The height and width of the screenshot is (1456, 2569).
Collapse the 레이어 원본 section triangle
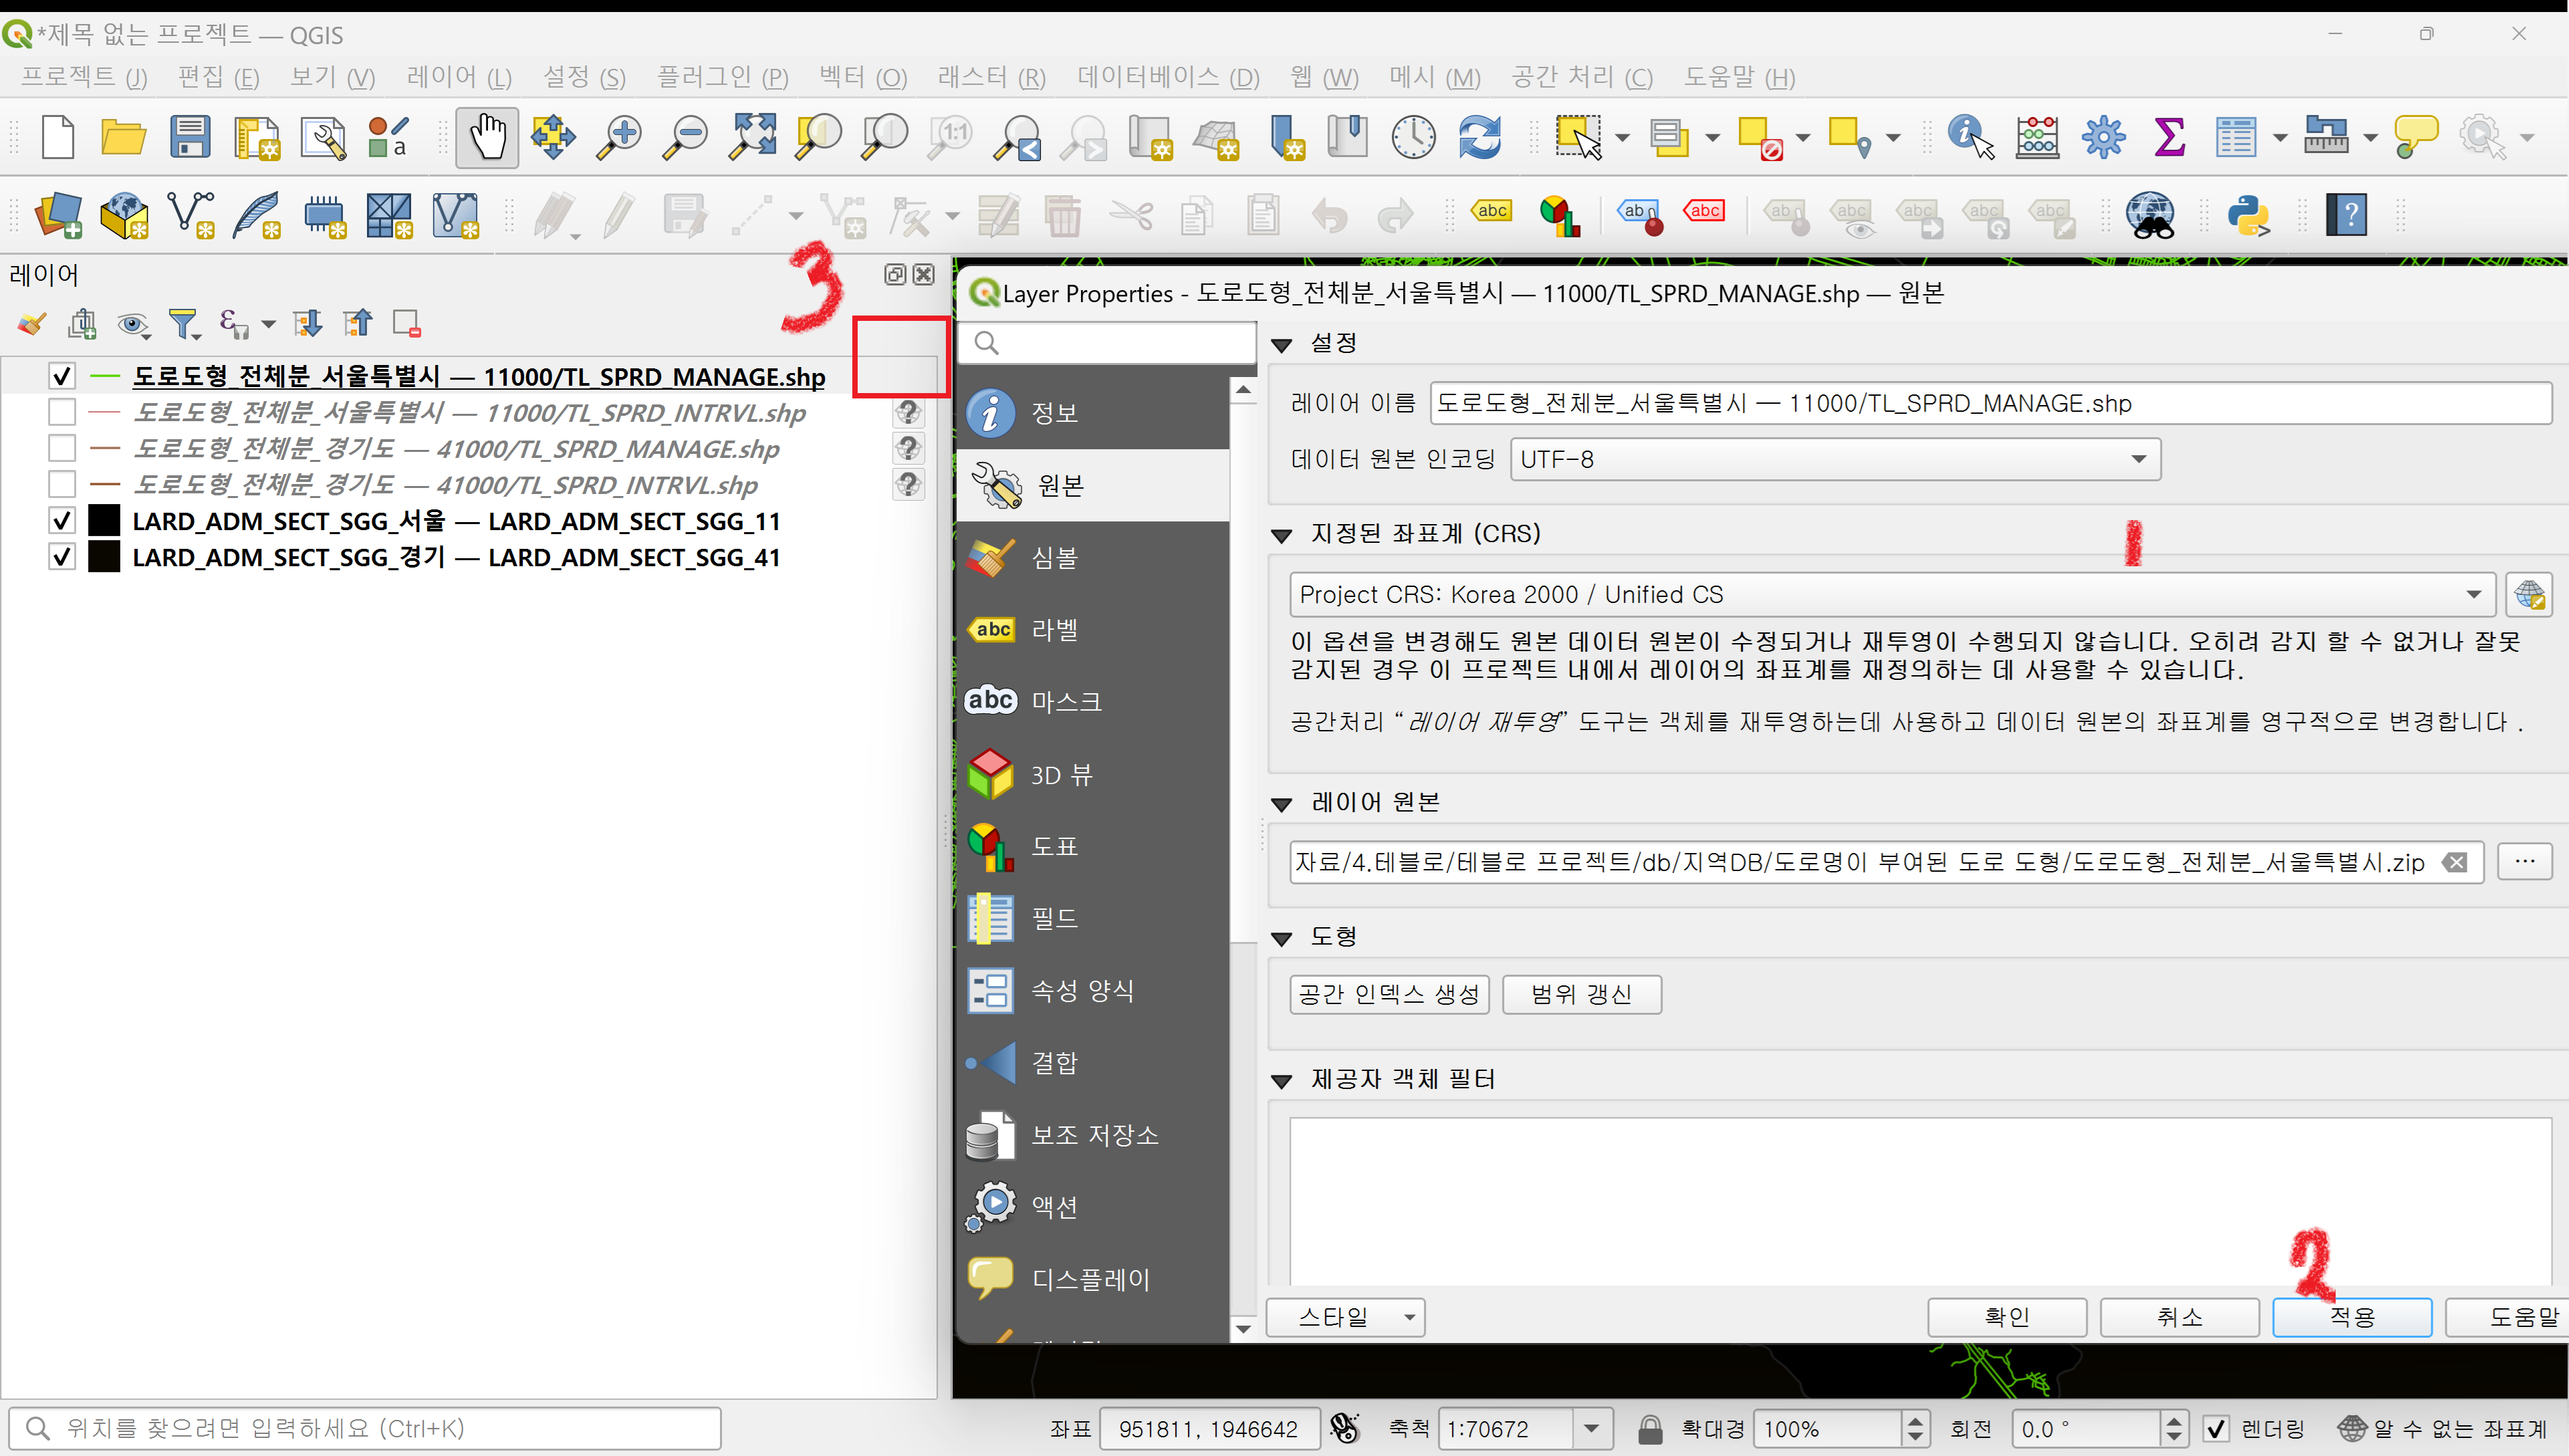(1281, 804)
